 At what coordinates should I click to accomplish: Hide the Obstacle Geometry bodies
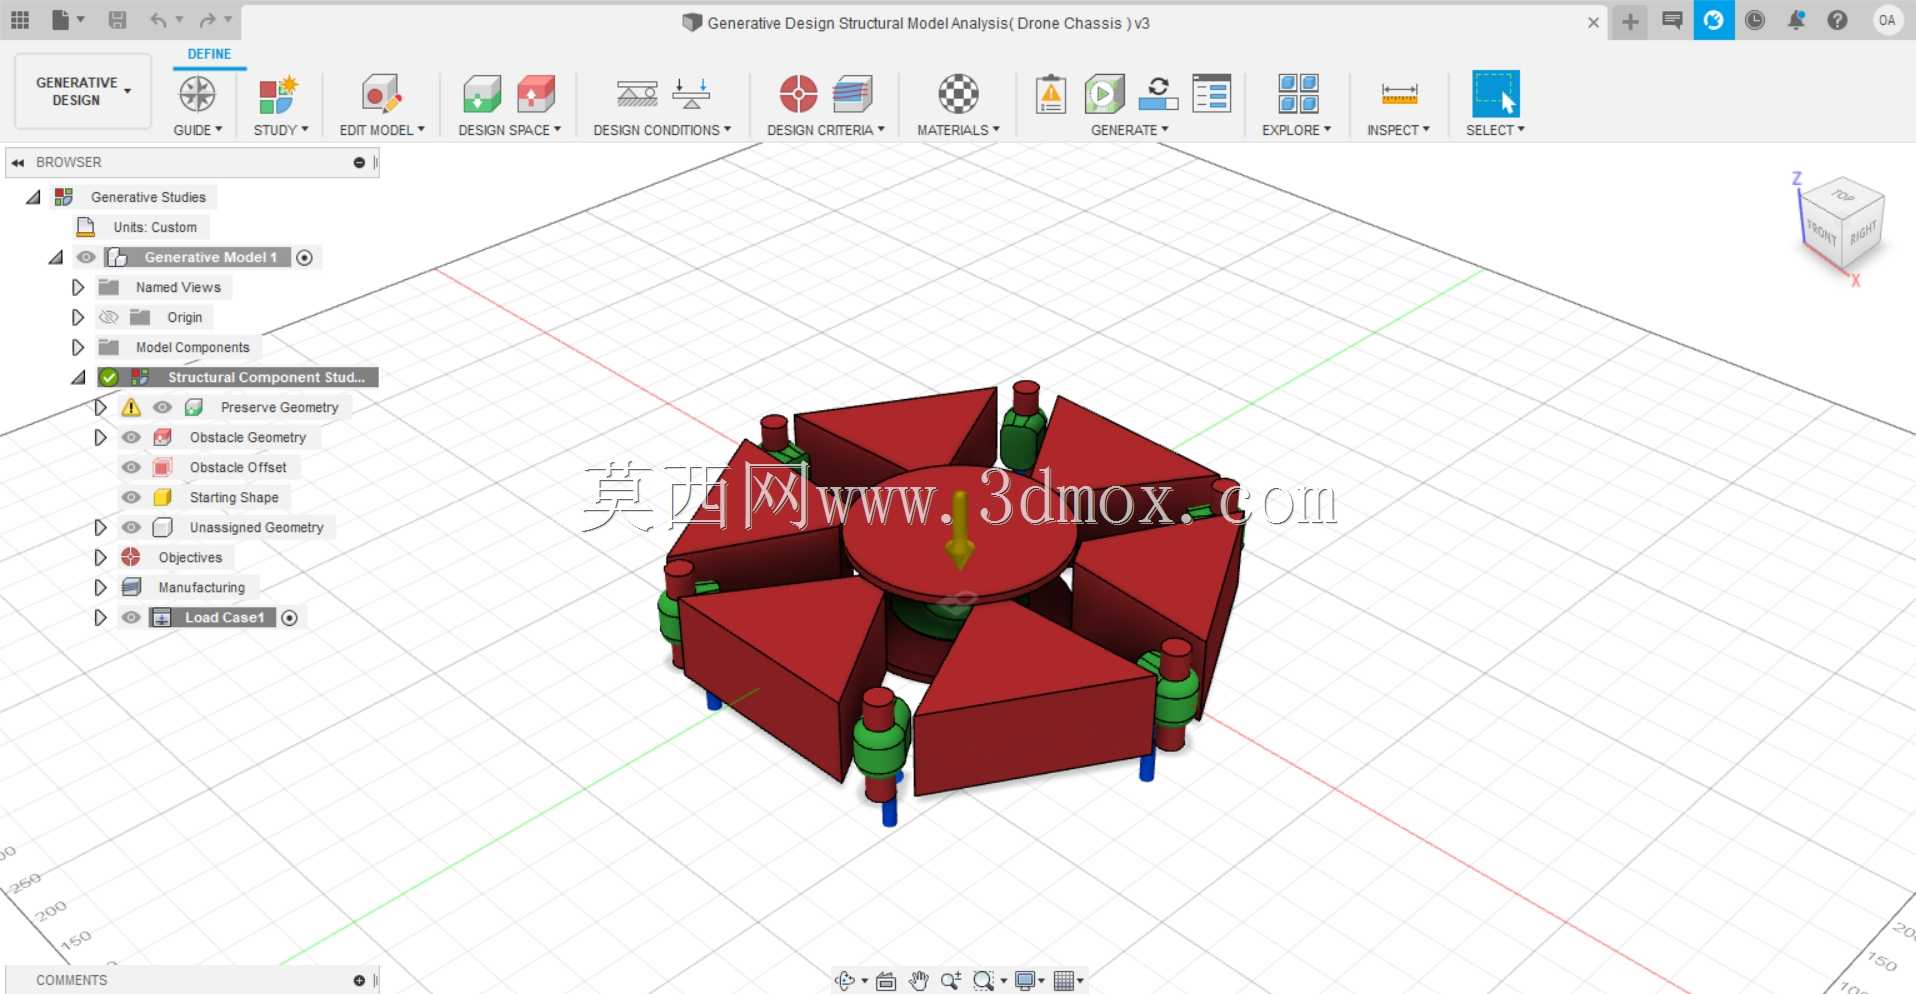pyautogui.click(x=131, y=437)
